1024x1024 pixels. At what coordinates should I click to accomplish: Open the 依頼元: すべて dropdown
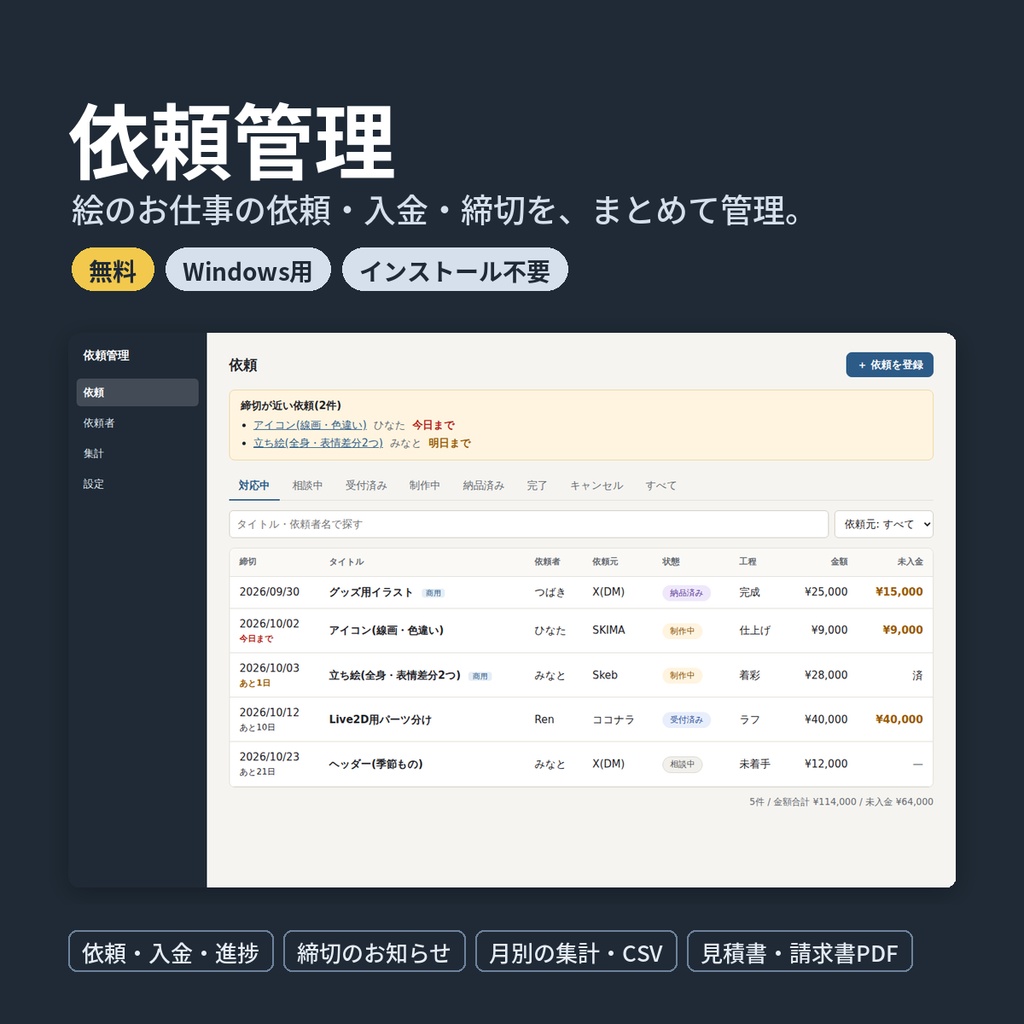[884, 524]
